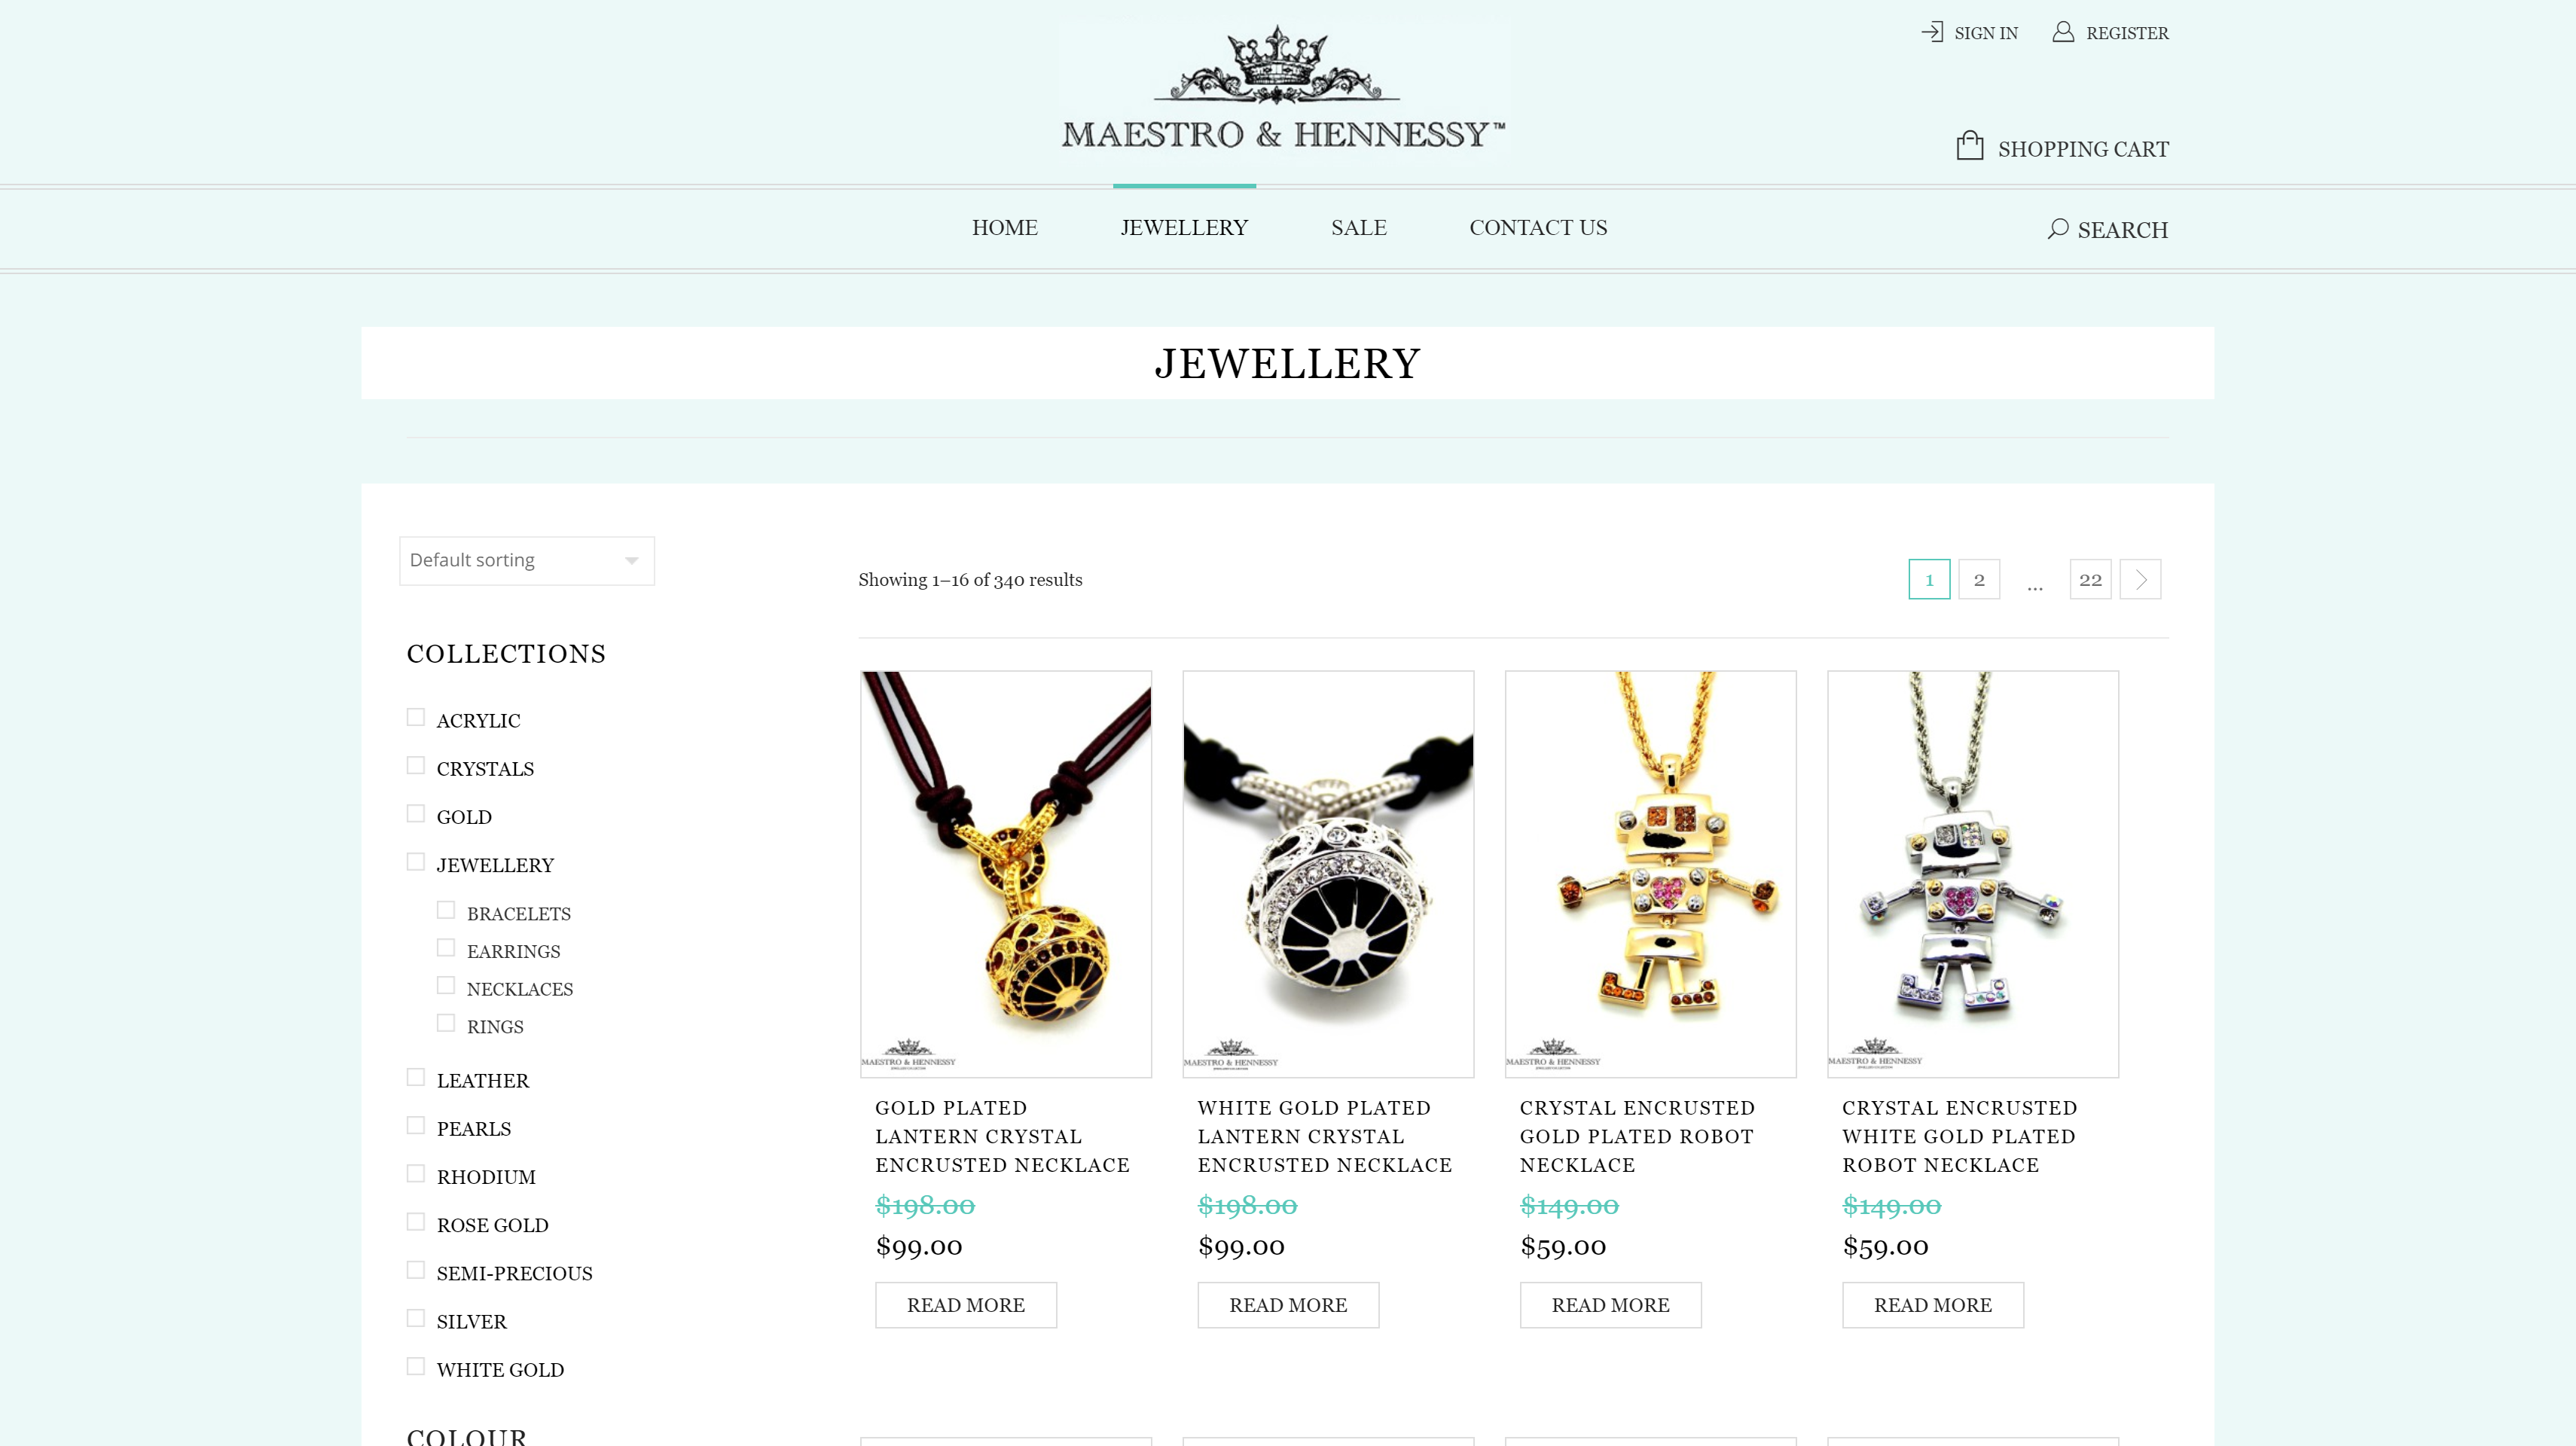Click the Maestro & Hennessy crown logo
Image resolution: width=2576 pixels, height=1446 pixels.
coord(1283,88)
